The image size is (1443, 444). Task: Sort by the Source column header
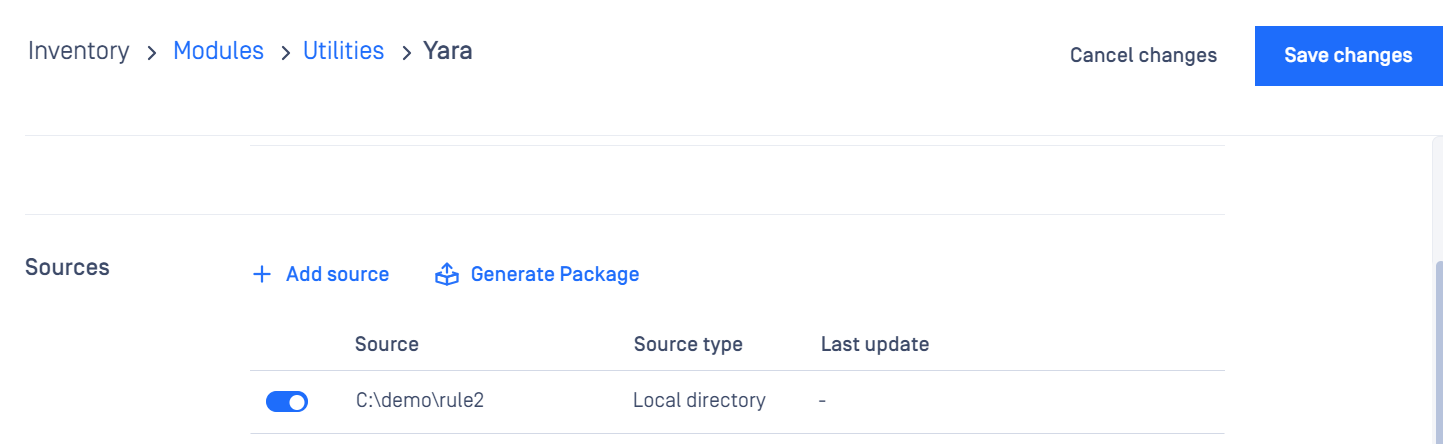pos(387,345)
